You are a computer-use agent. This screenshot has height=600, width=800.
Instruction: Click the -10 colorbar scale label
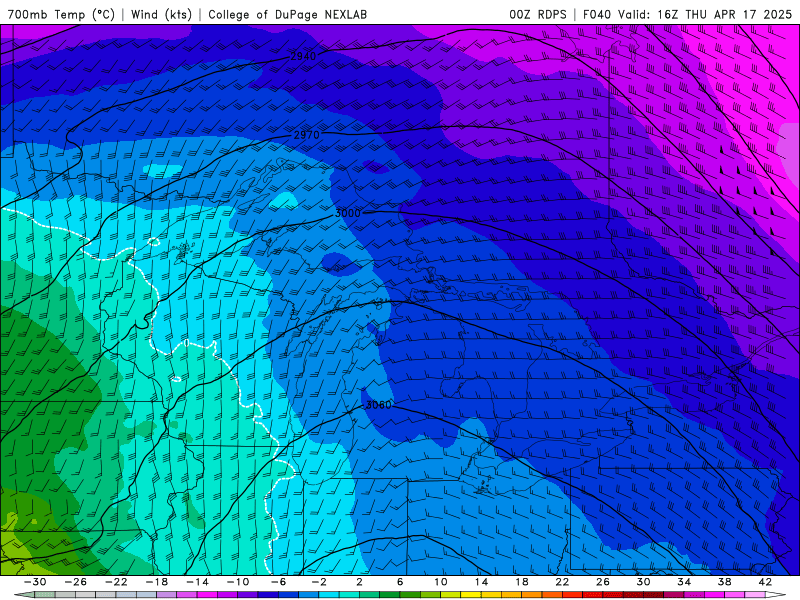pyautogui.click(x=238, y=582)
